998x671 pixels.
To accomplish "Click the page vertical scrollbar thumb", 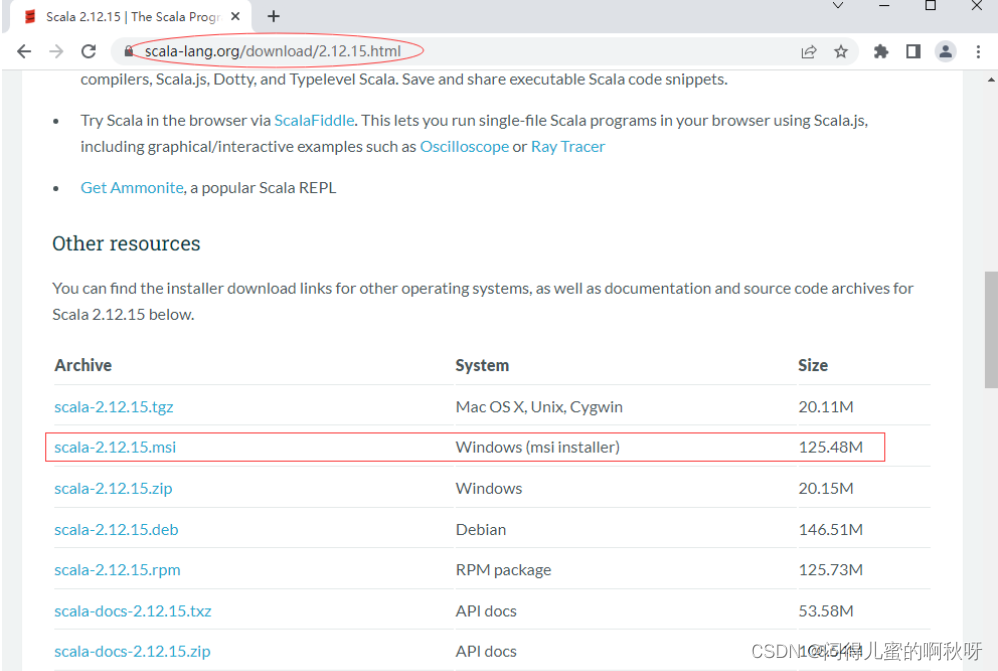I will (x=991, y=329).
